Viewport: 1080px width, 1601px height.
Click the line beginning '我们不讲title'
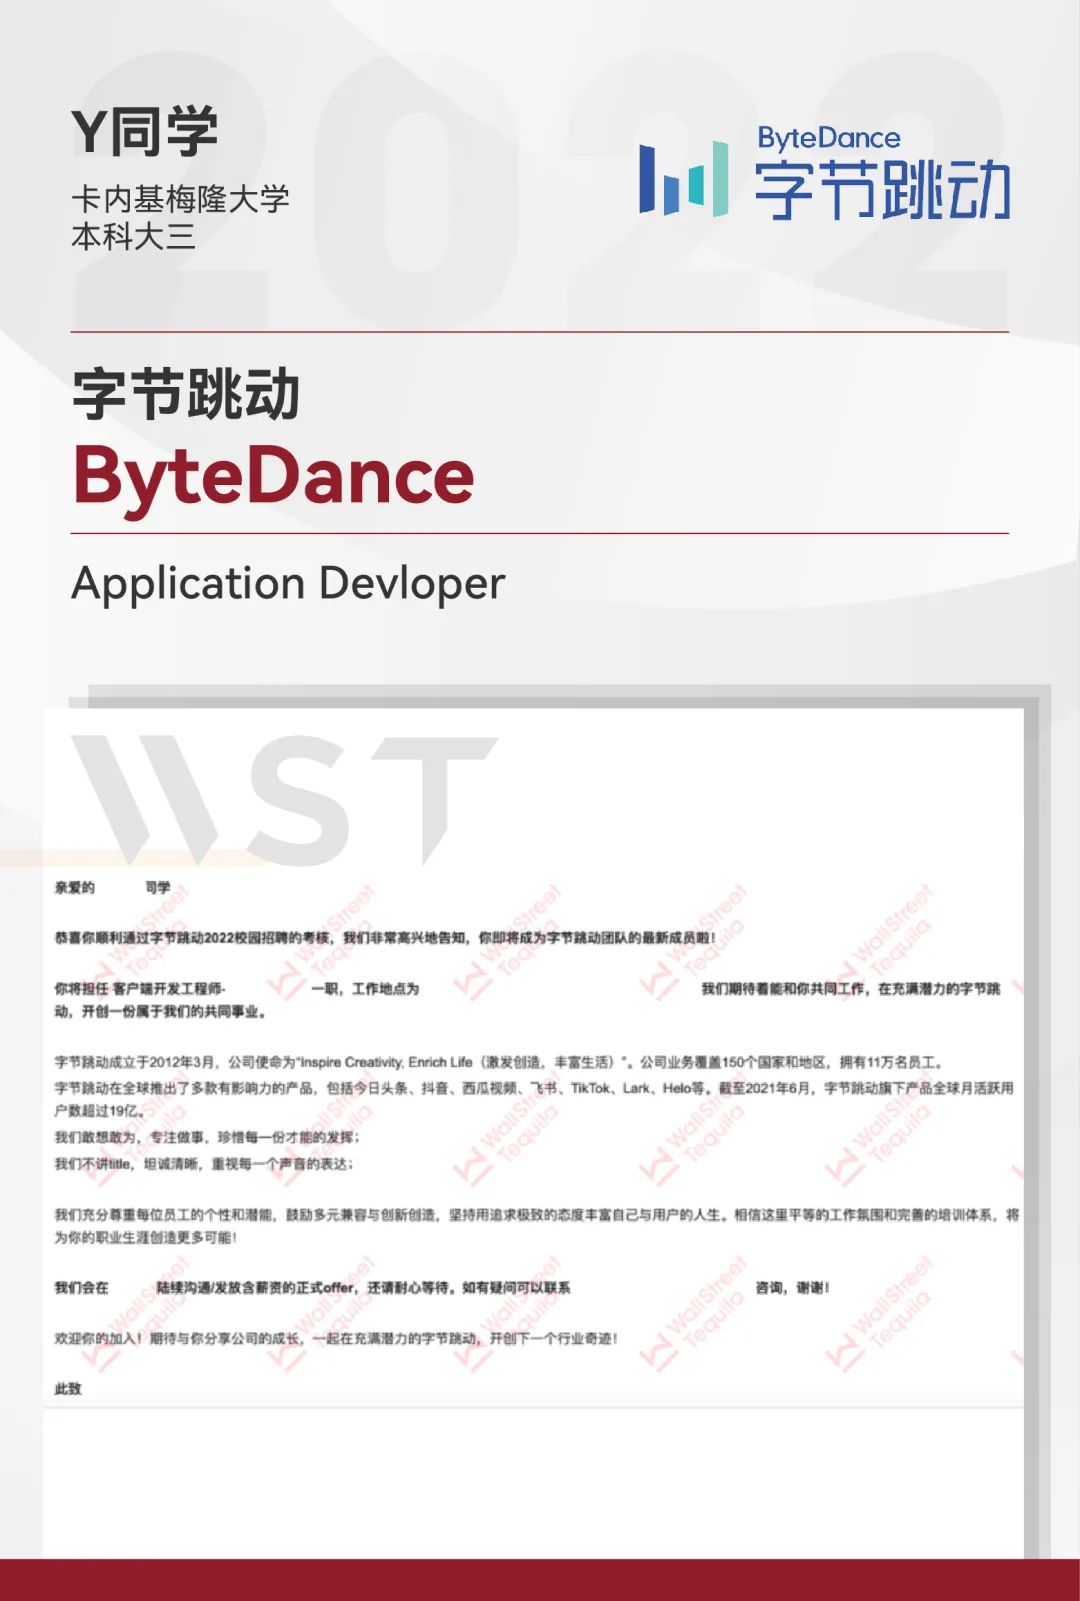pos(204,1164)
